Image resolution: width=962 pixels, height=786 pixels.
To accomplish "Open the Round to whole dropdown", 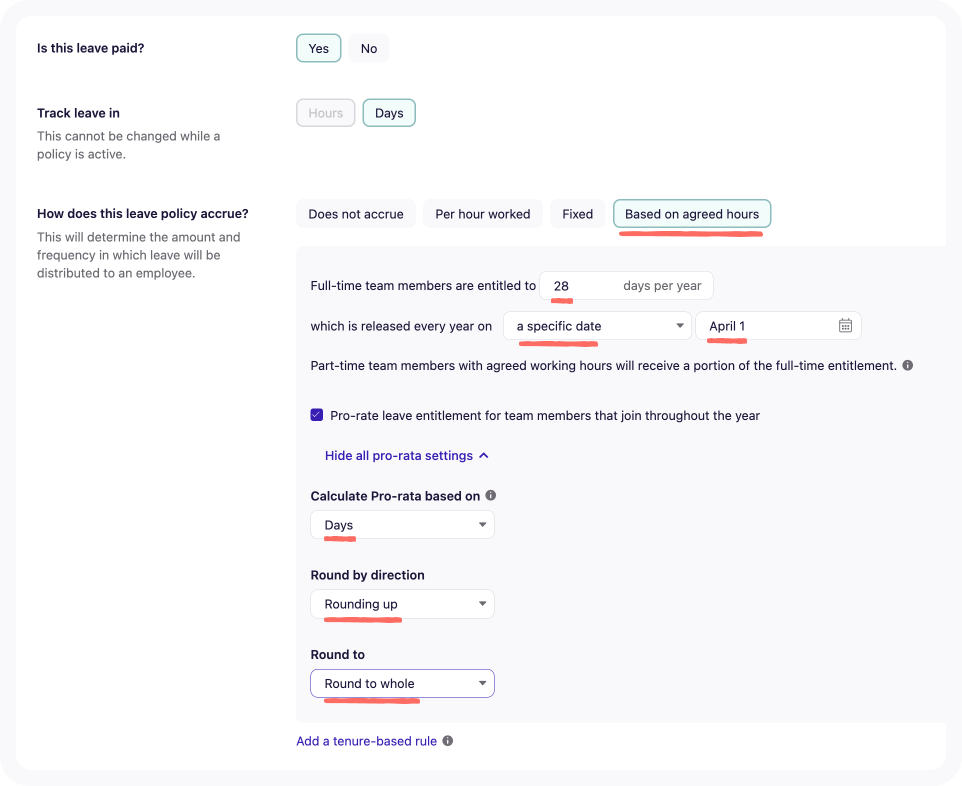I will click(x=402, y=684).
